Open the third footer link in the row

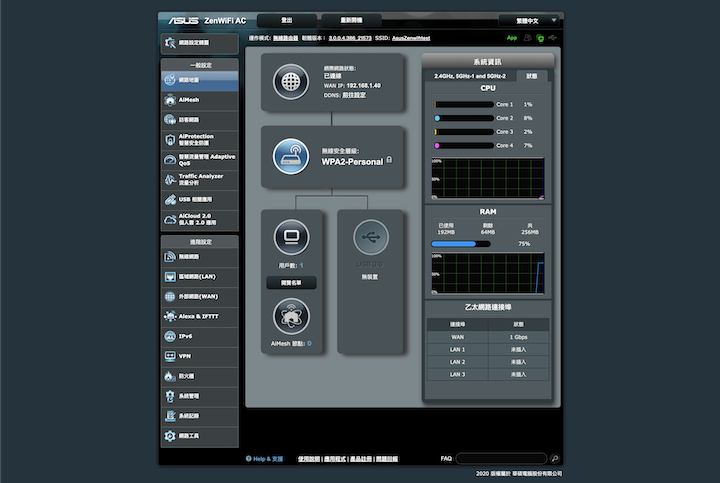click(361, 459)
